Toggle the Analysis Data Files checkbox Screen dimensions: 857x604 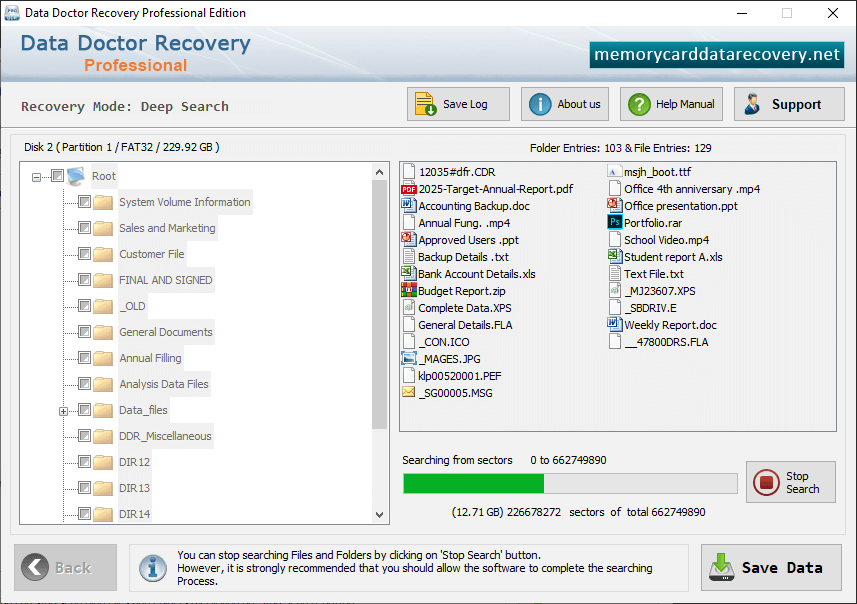(x=84, y=384)
